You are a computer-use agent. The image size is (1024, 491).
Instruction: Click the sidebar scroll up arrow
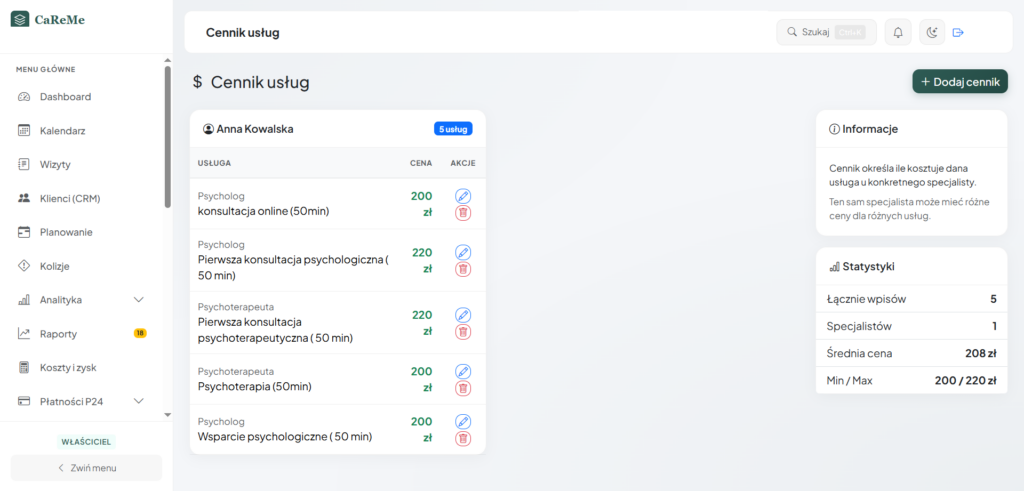click(168, 61)
